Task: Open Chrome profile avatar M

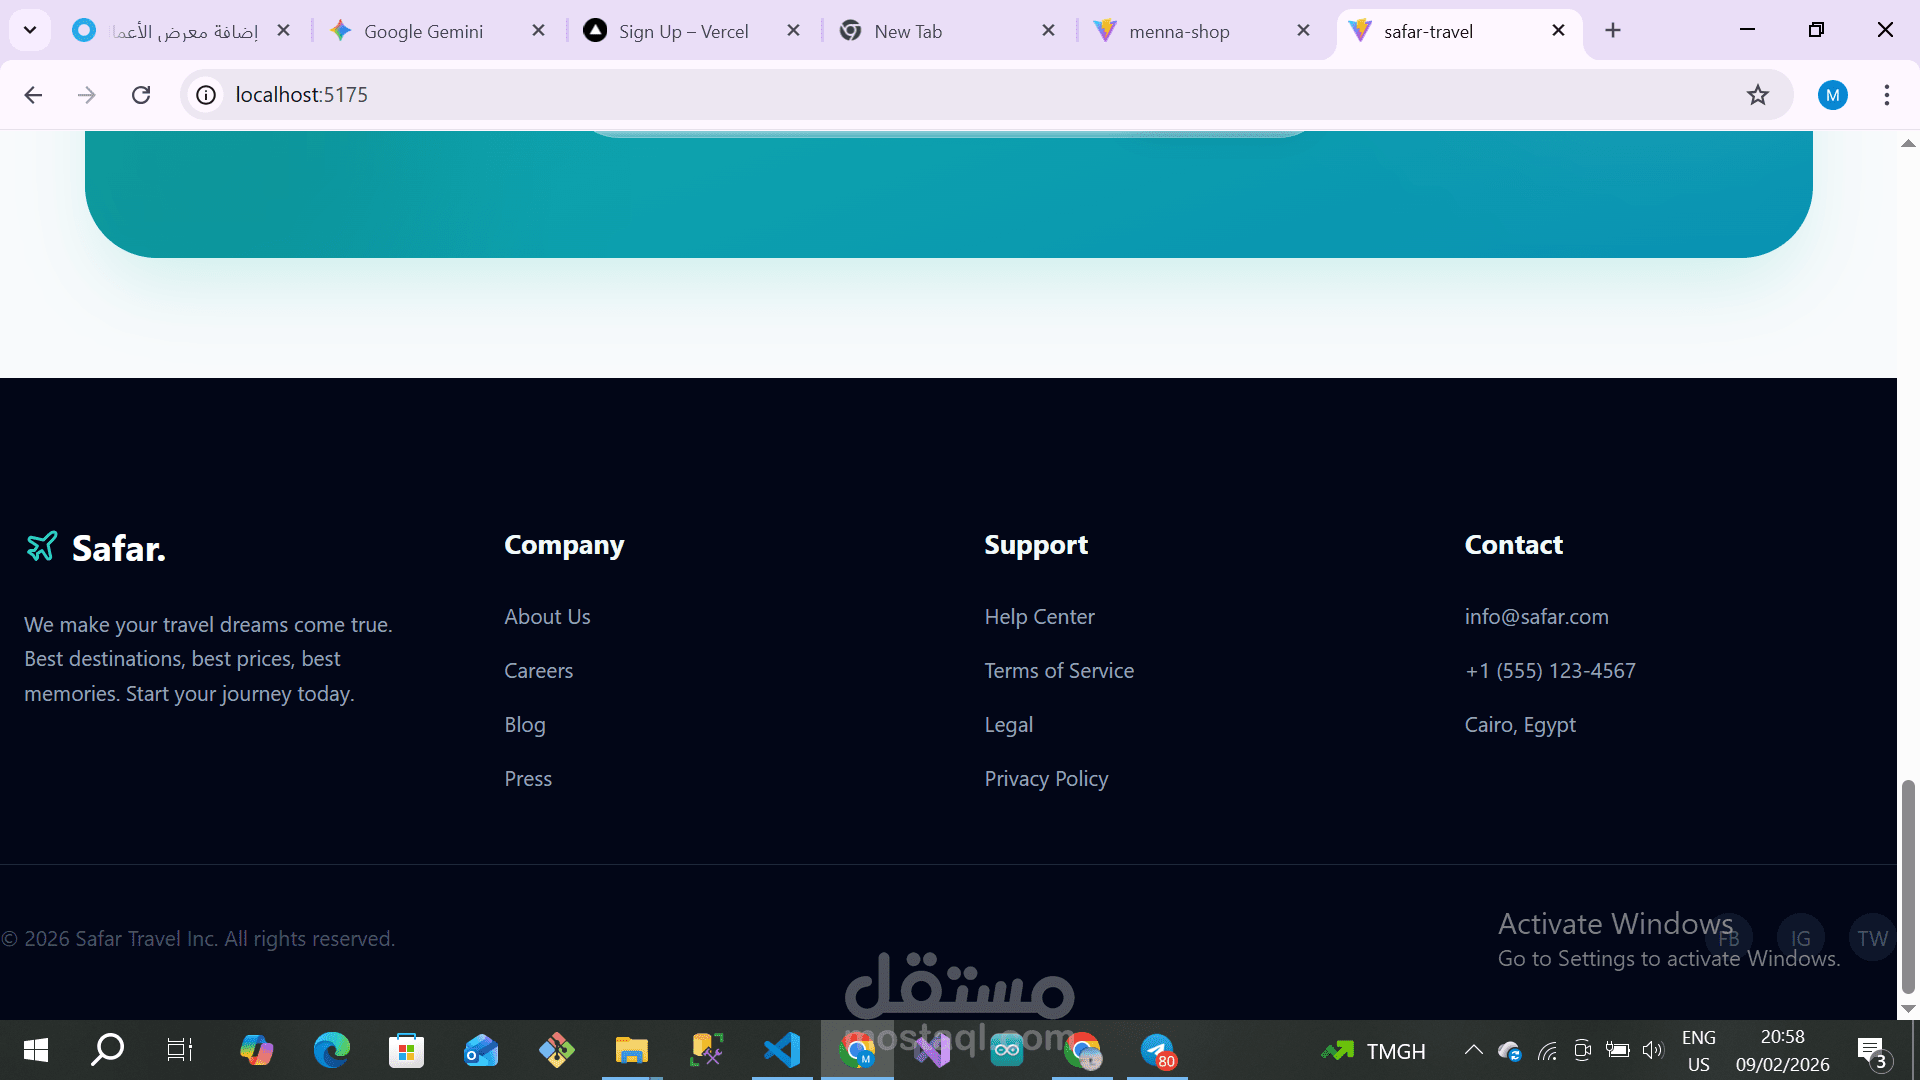Action: [1832, 95]
